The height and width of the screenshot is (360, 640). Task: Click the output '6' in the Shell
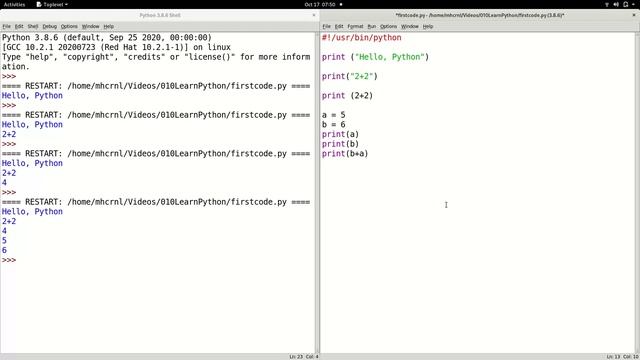pyautogui.click(x=4, y=250)
